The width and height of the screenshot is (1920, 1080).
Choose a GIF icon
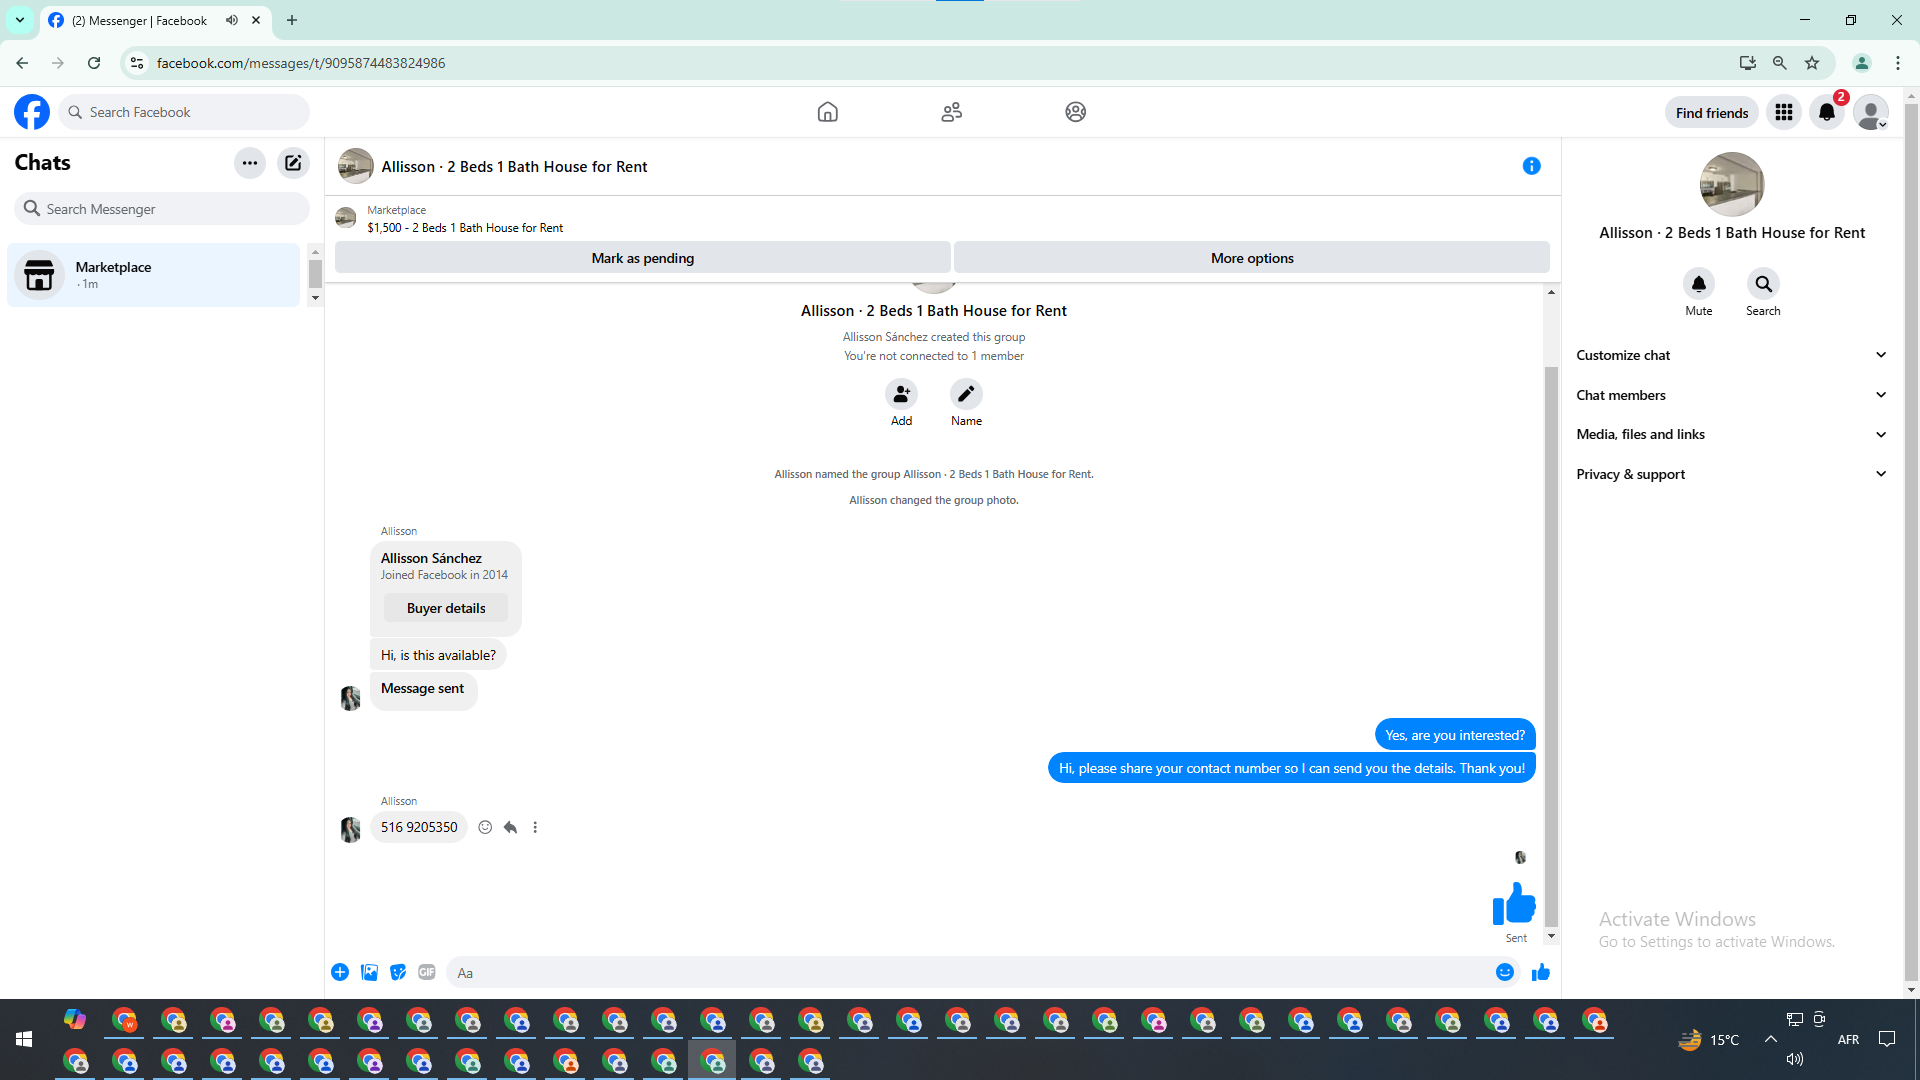[427, 972]
